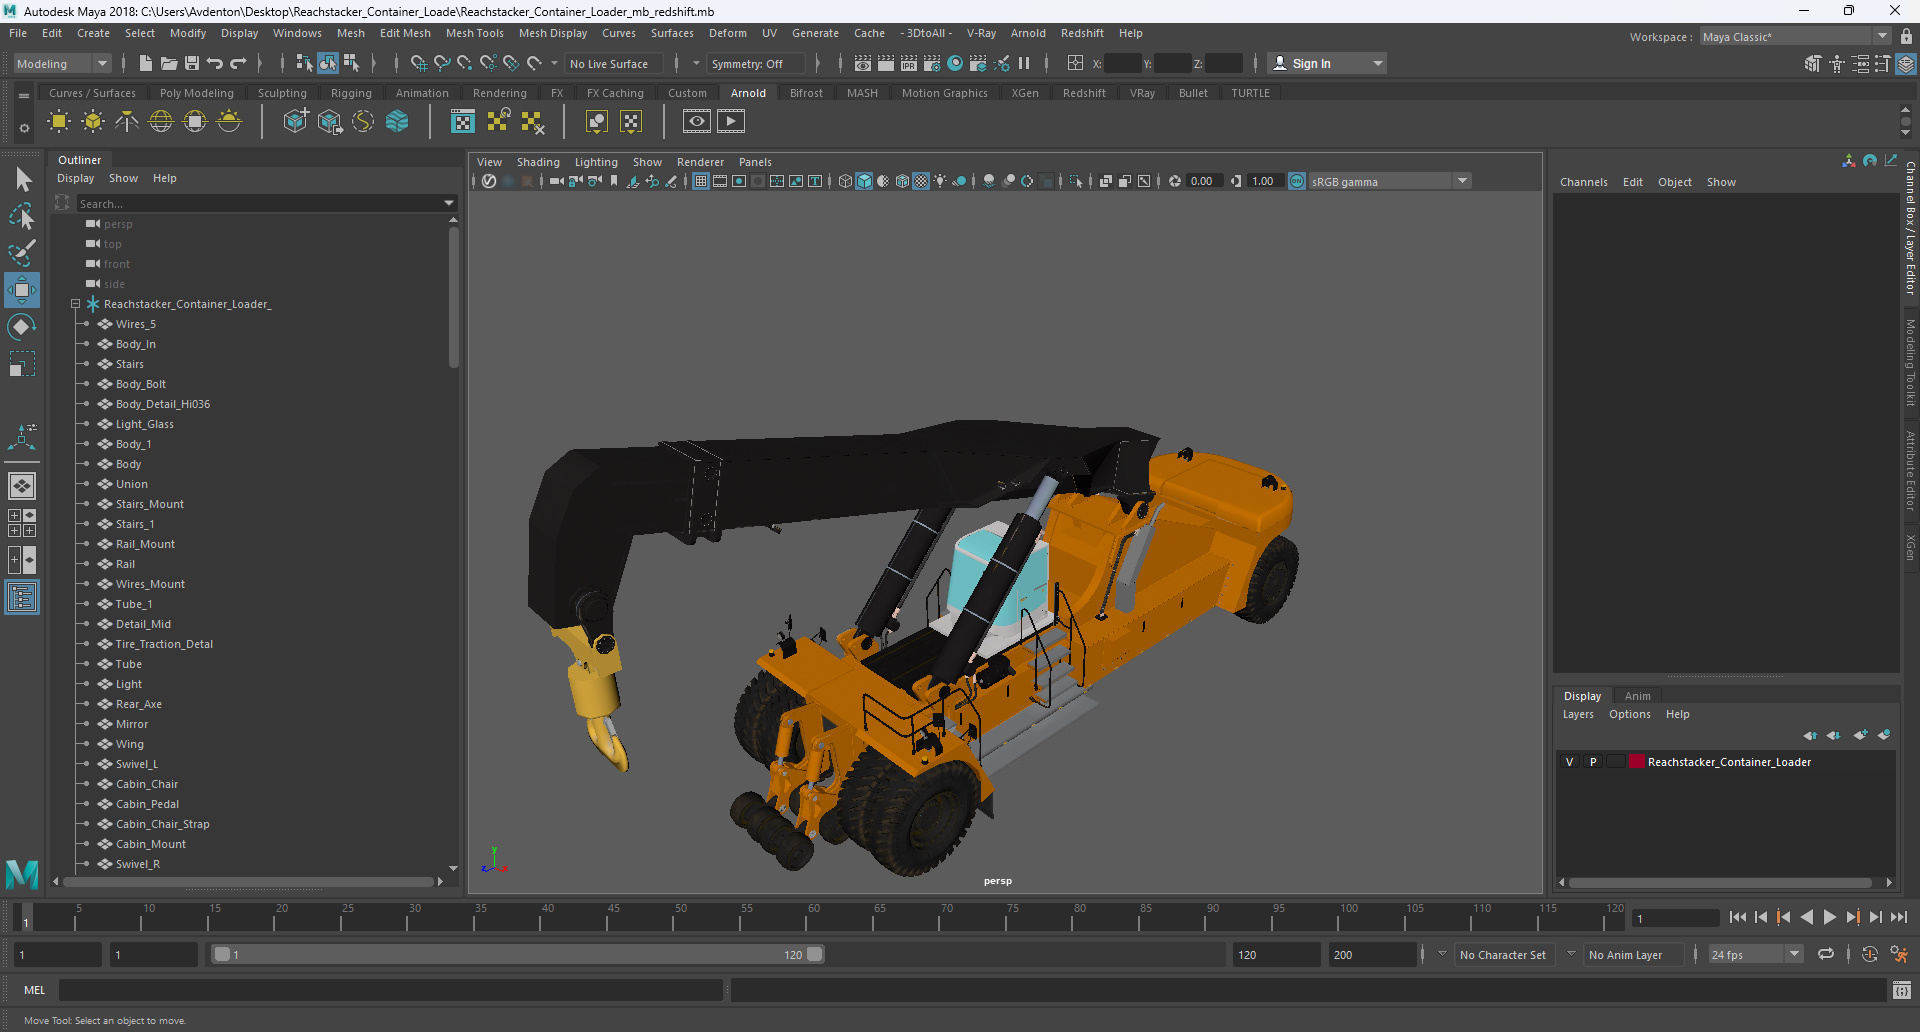Screen dimensions: 1920x1032
Task: Jump to the end of the playback range
Action: click(1898, 917)
